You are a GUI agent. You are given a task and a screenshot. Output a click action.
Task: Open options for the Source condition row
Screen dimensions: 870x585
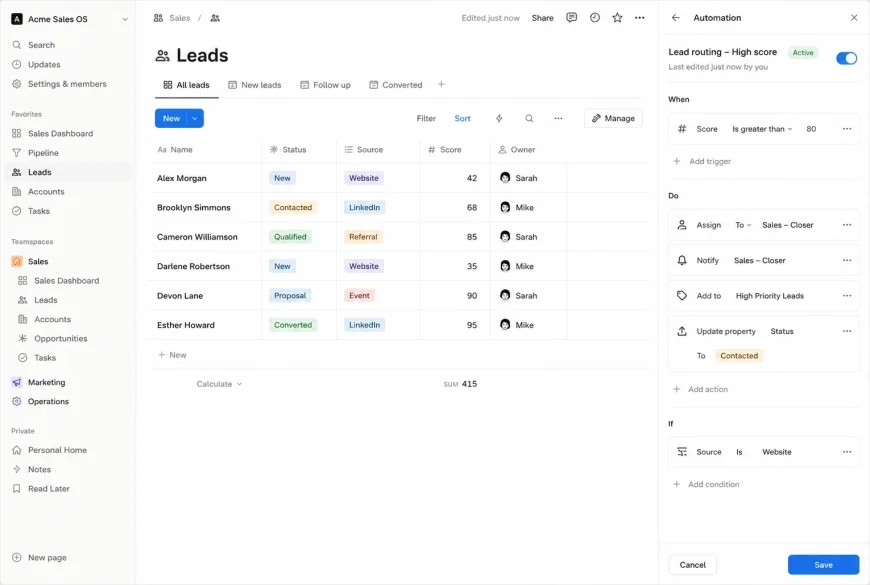(847, 452)
